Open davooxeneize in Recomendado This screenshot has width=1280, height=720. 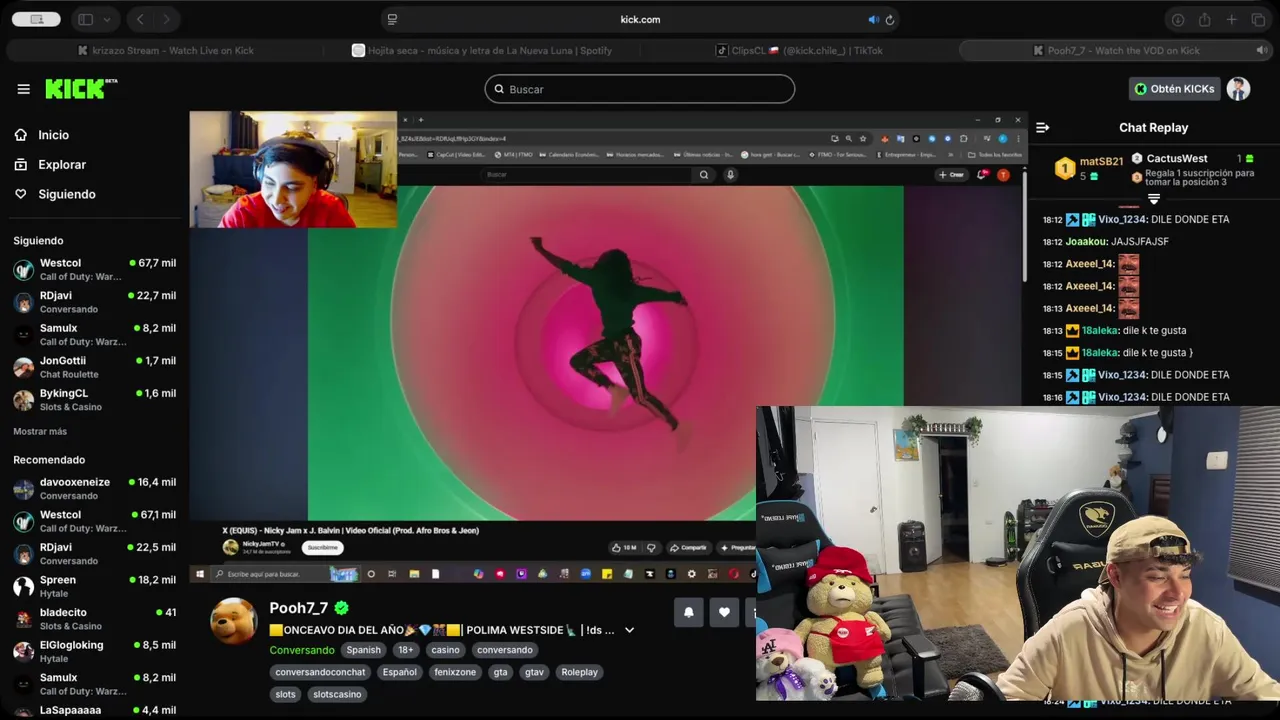pyautogui.click(x=94, y=488)
